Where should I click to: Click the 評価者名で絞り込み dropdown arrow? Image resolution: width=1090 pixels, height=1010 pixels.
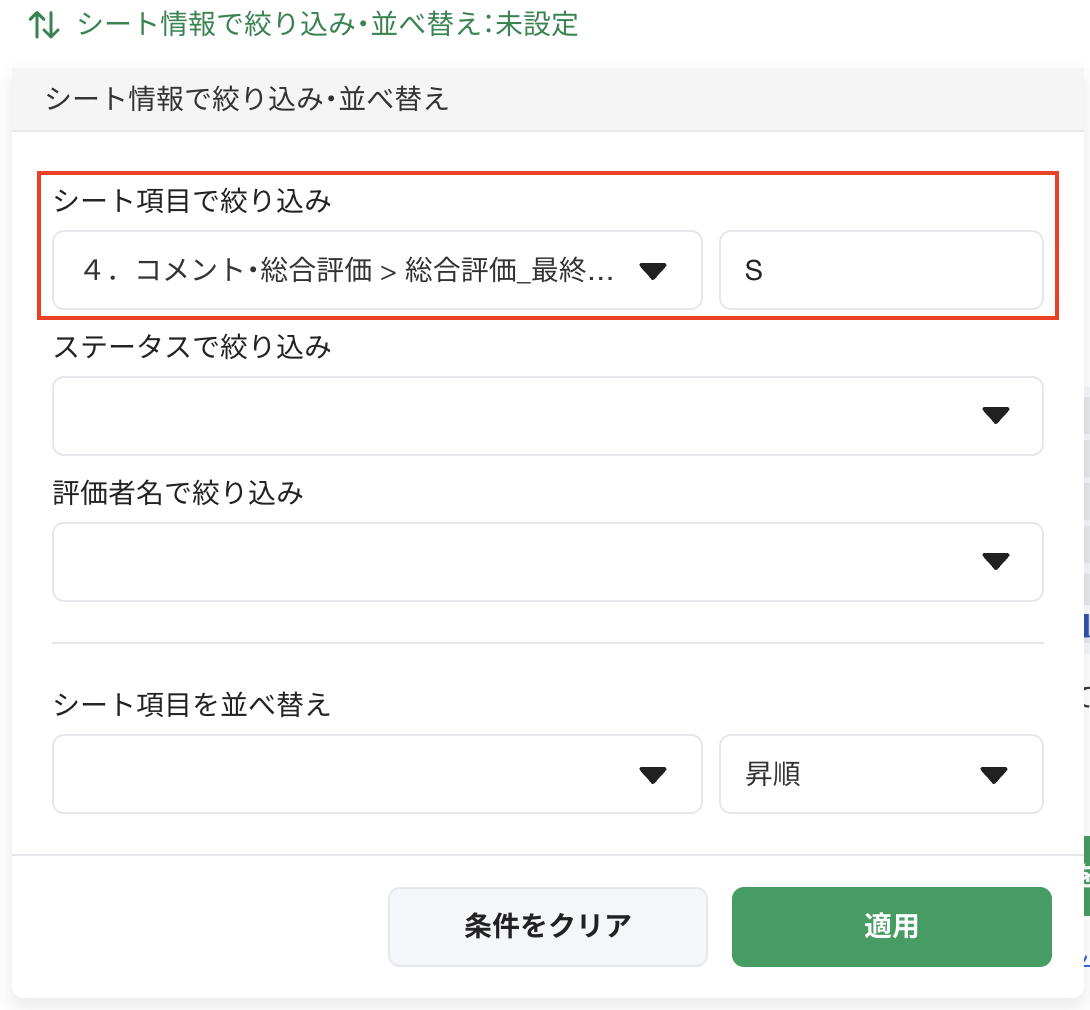point(995,562)
